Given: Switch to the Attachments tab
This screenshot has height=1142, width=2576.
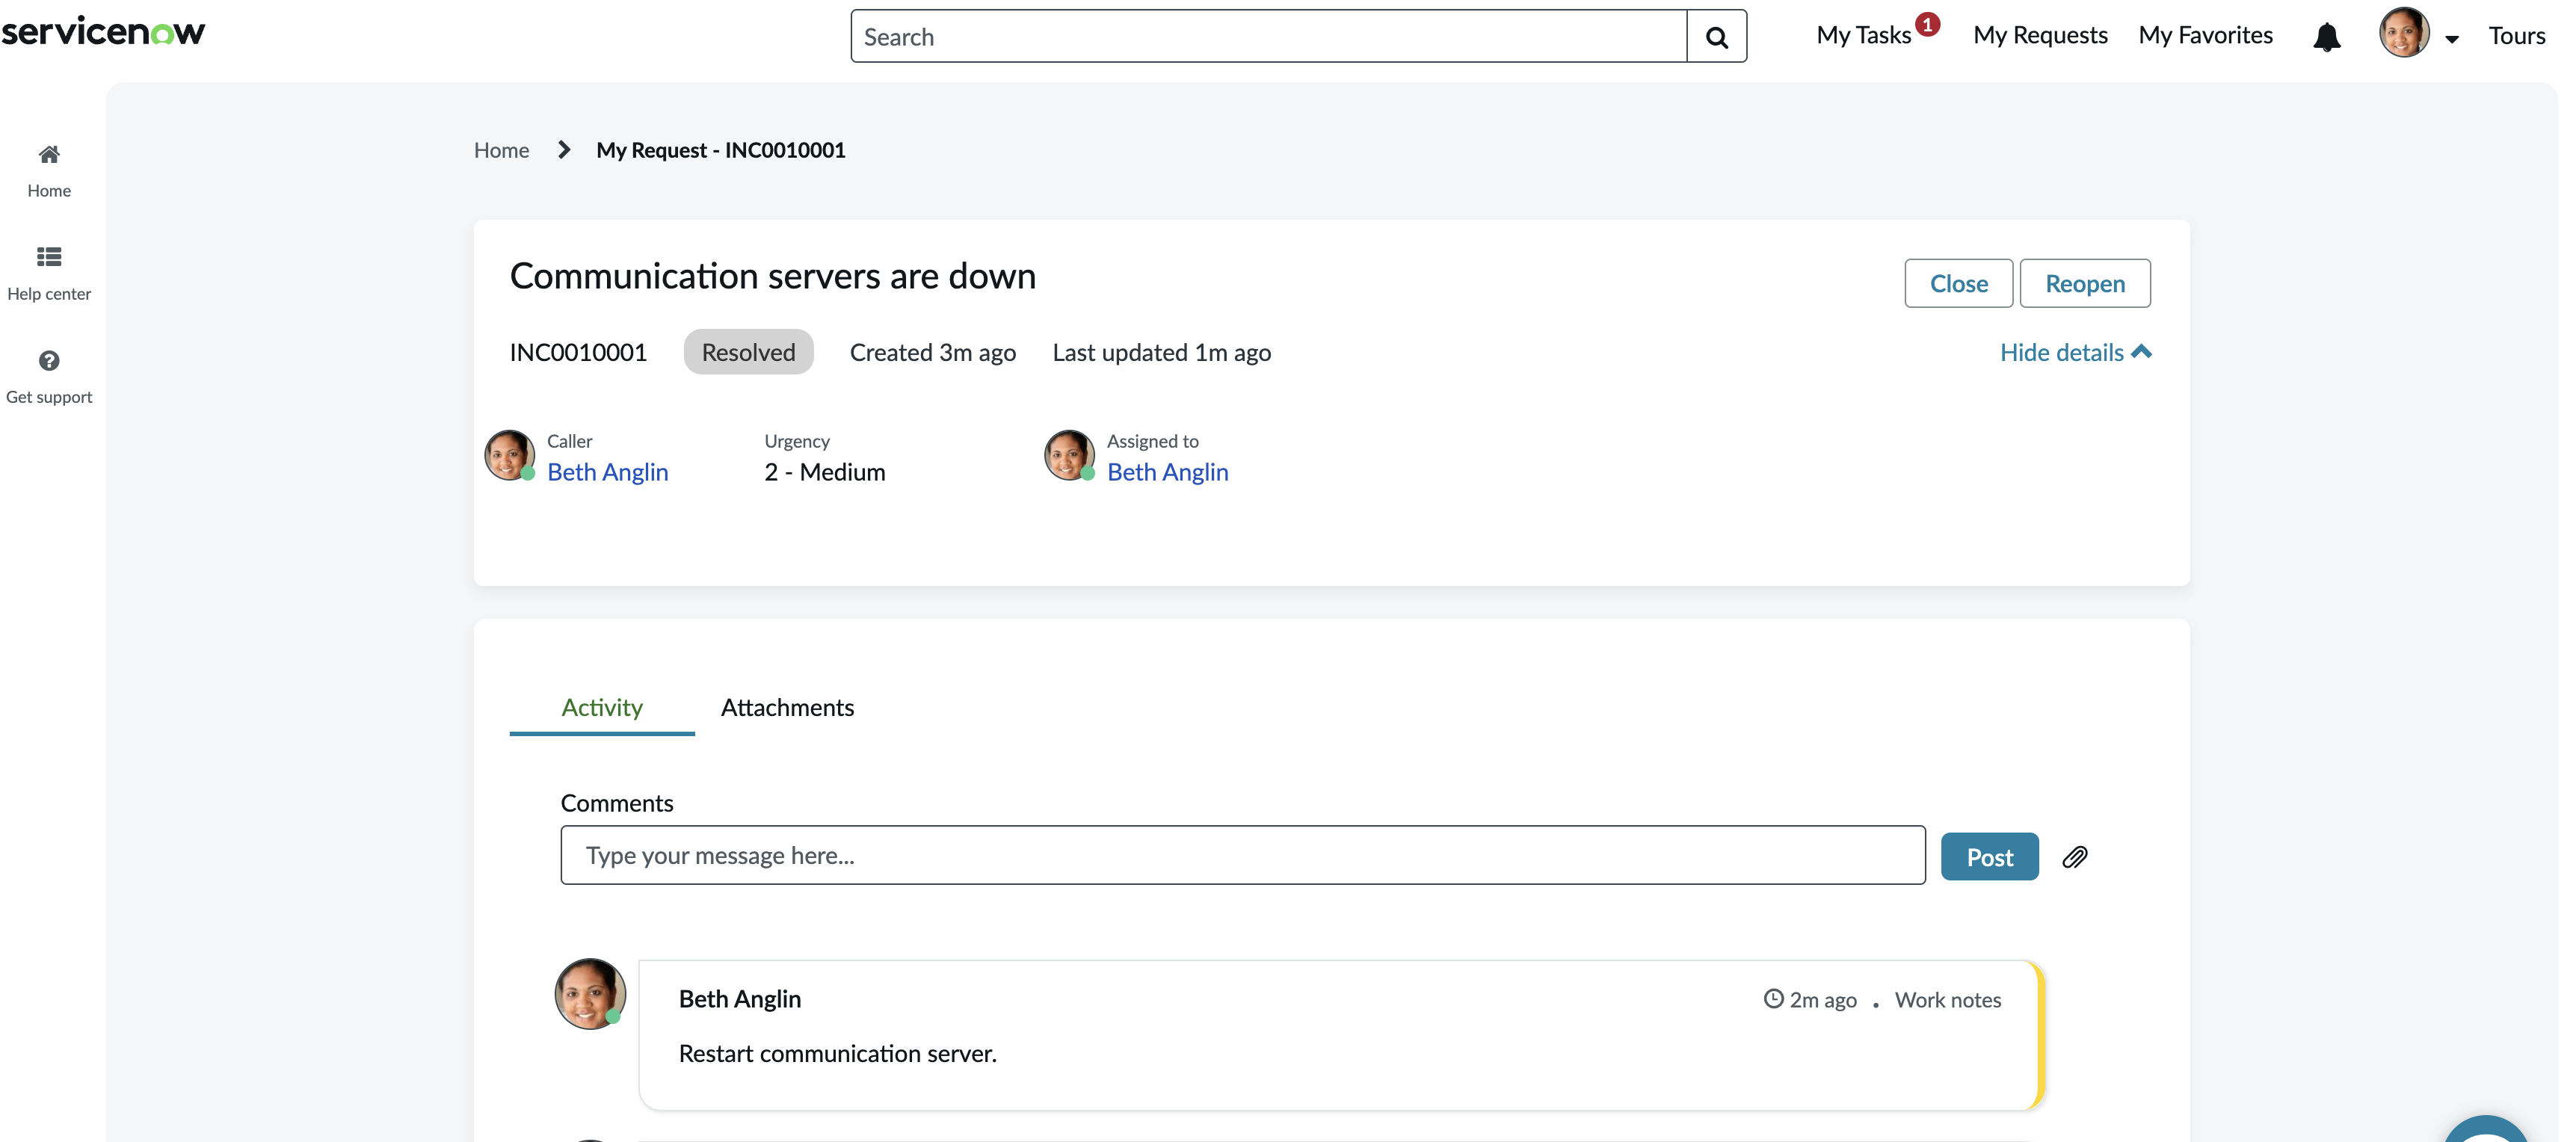Looking at the screenshot, I should pyautogui.click(x=787, y=708).
